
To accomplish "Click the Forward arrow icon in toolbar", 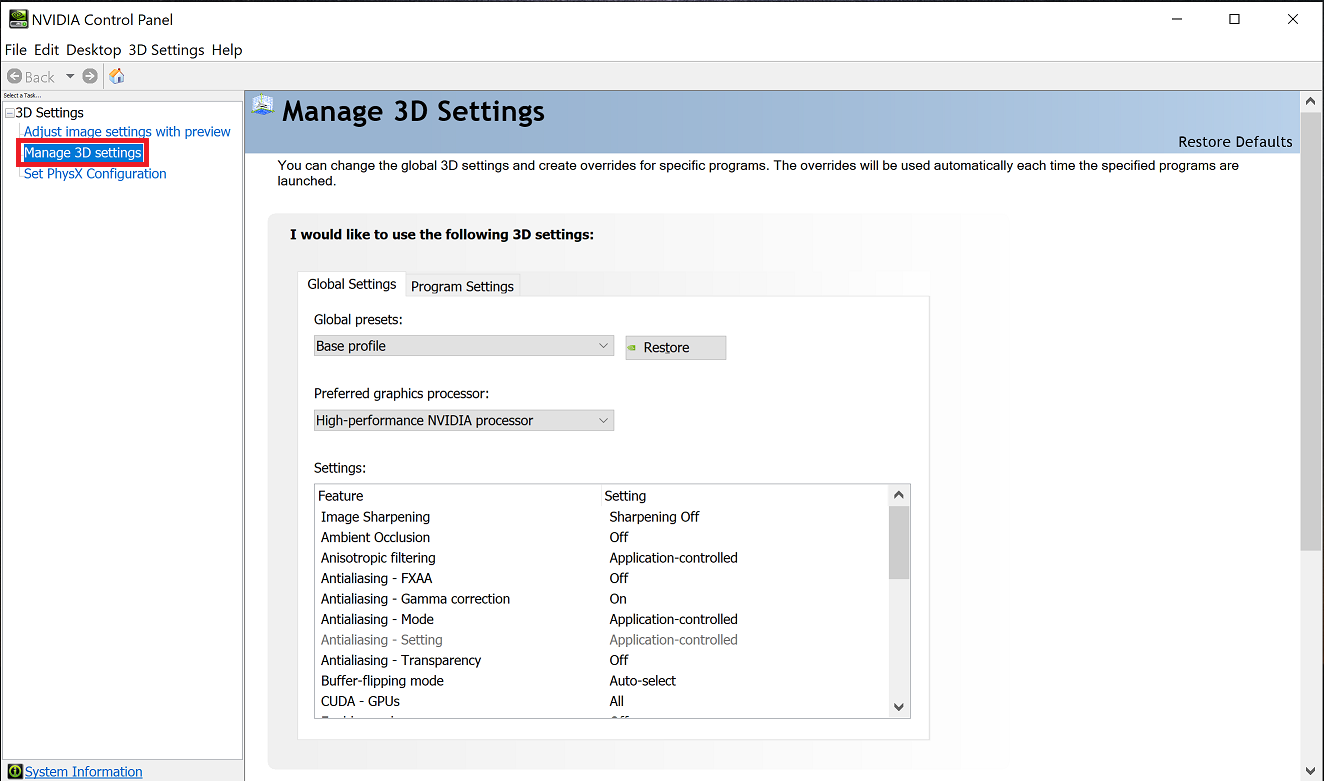I will pyautogui.click(x=90, y=77).
